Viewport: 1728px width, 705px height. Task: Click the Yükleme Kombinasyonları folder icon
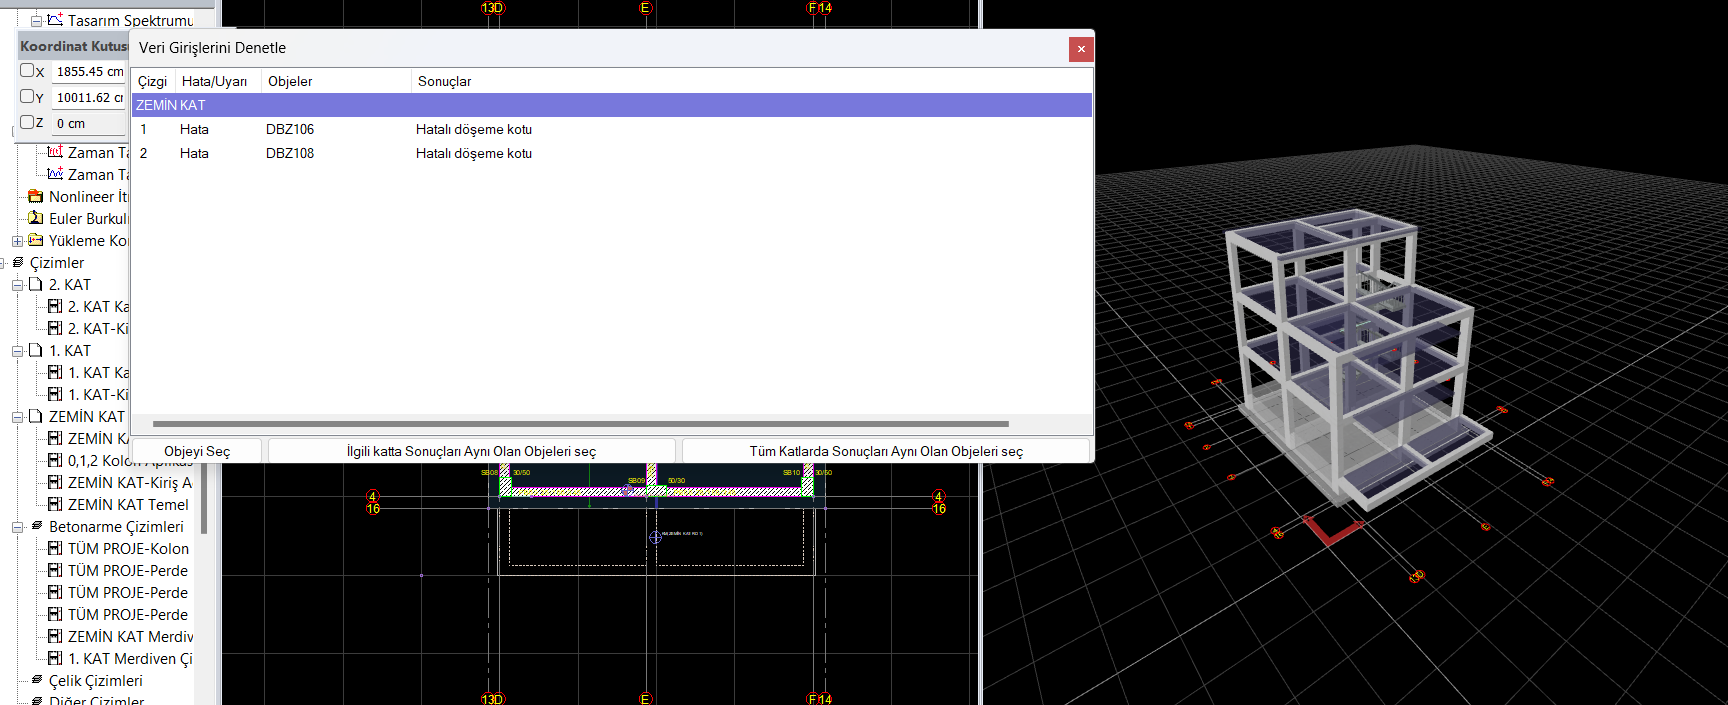[36, 240]
